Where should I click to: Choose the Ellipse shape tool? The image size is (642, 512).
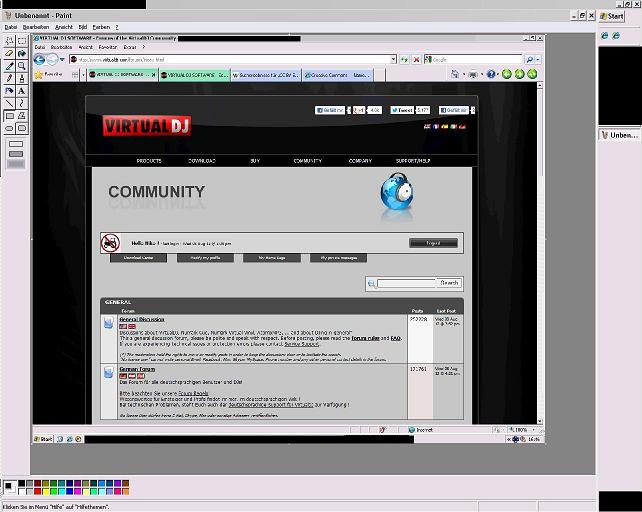[9, 127]
